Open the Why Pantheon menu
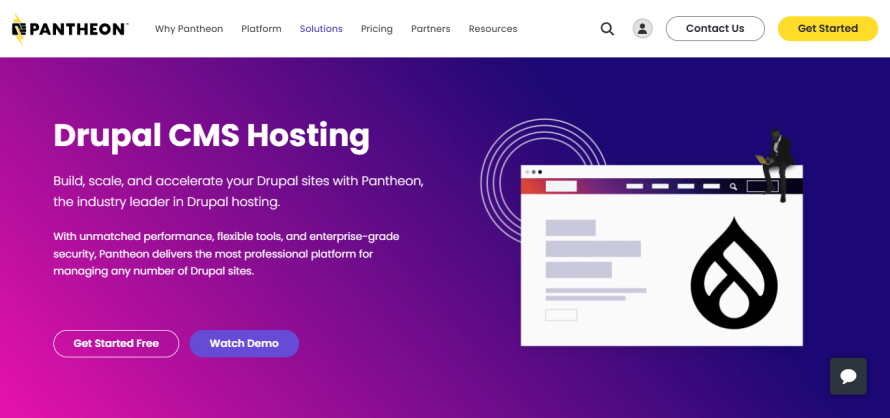890x418 pixels. [x=189, y=29]
